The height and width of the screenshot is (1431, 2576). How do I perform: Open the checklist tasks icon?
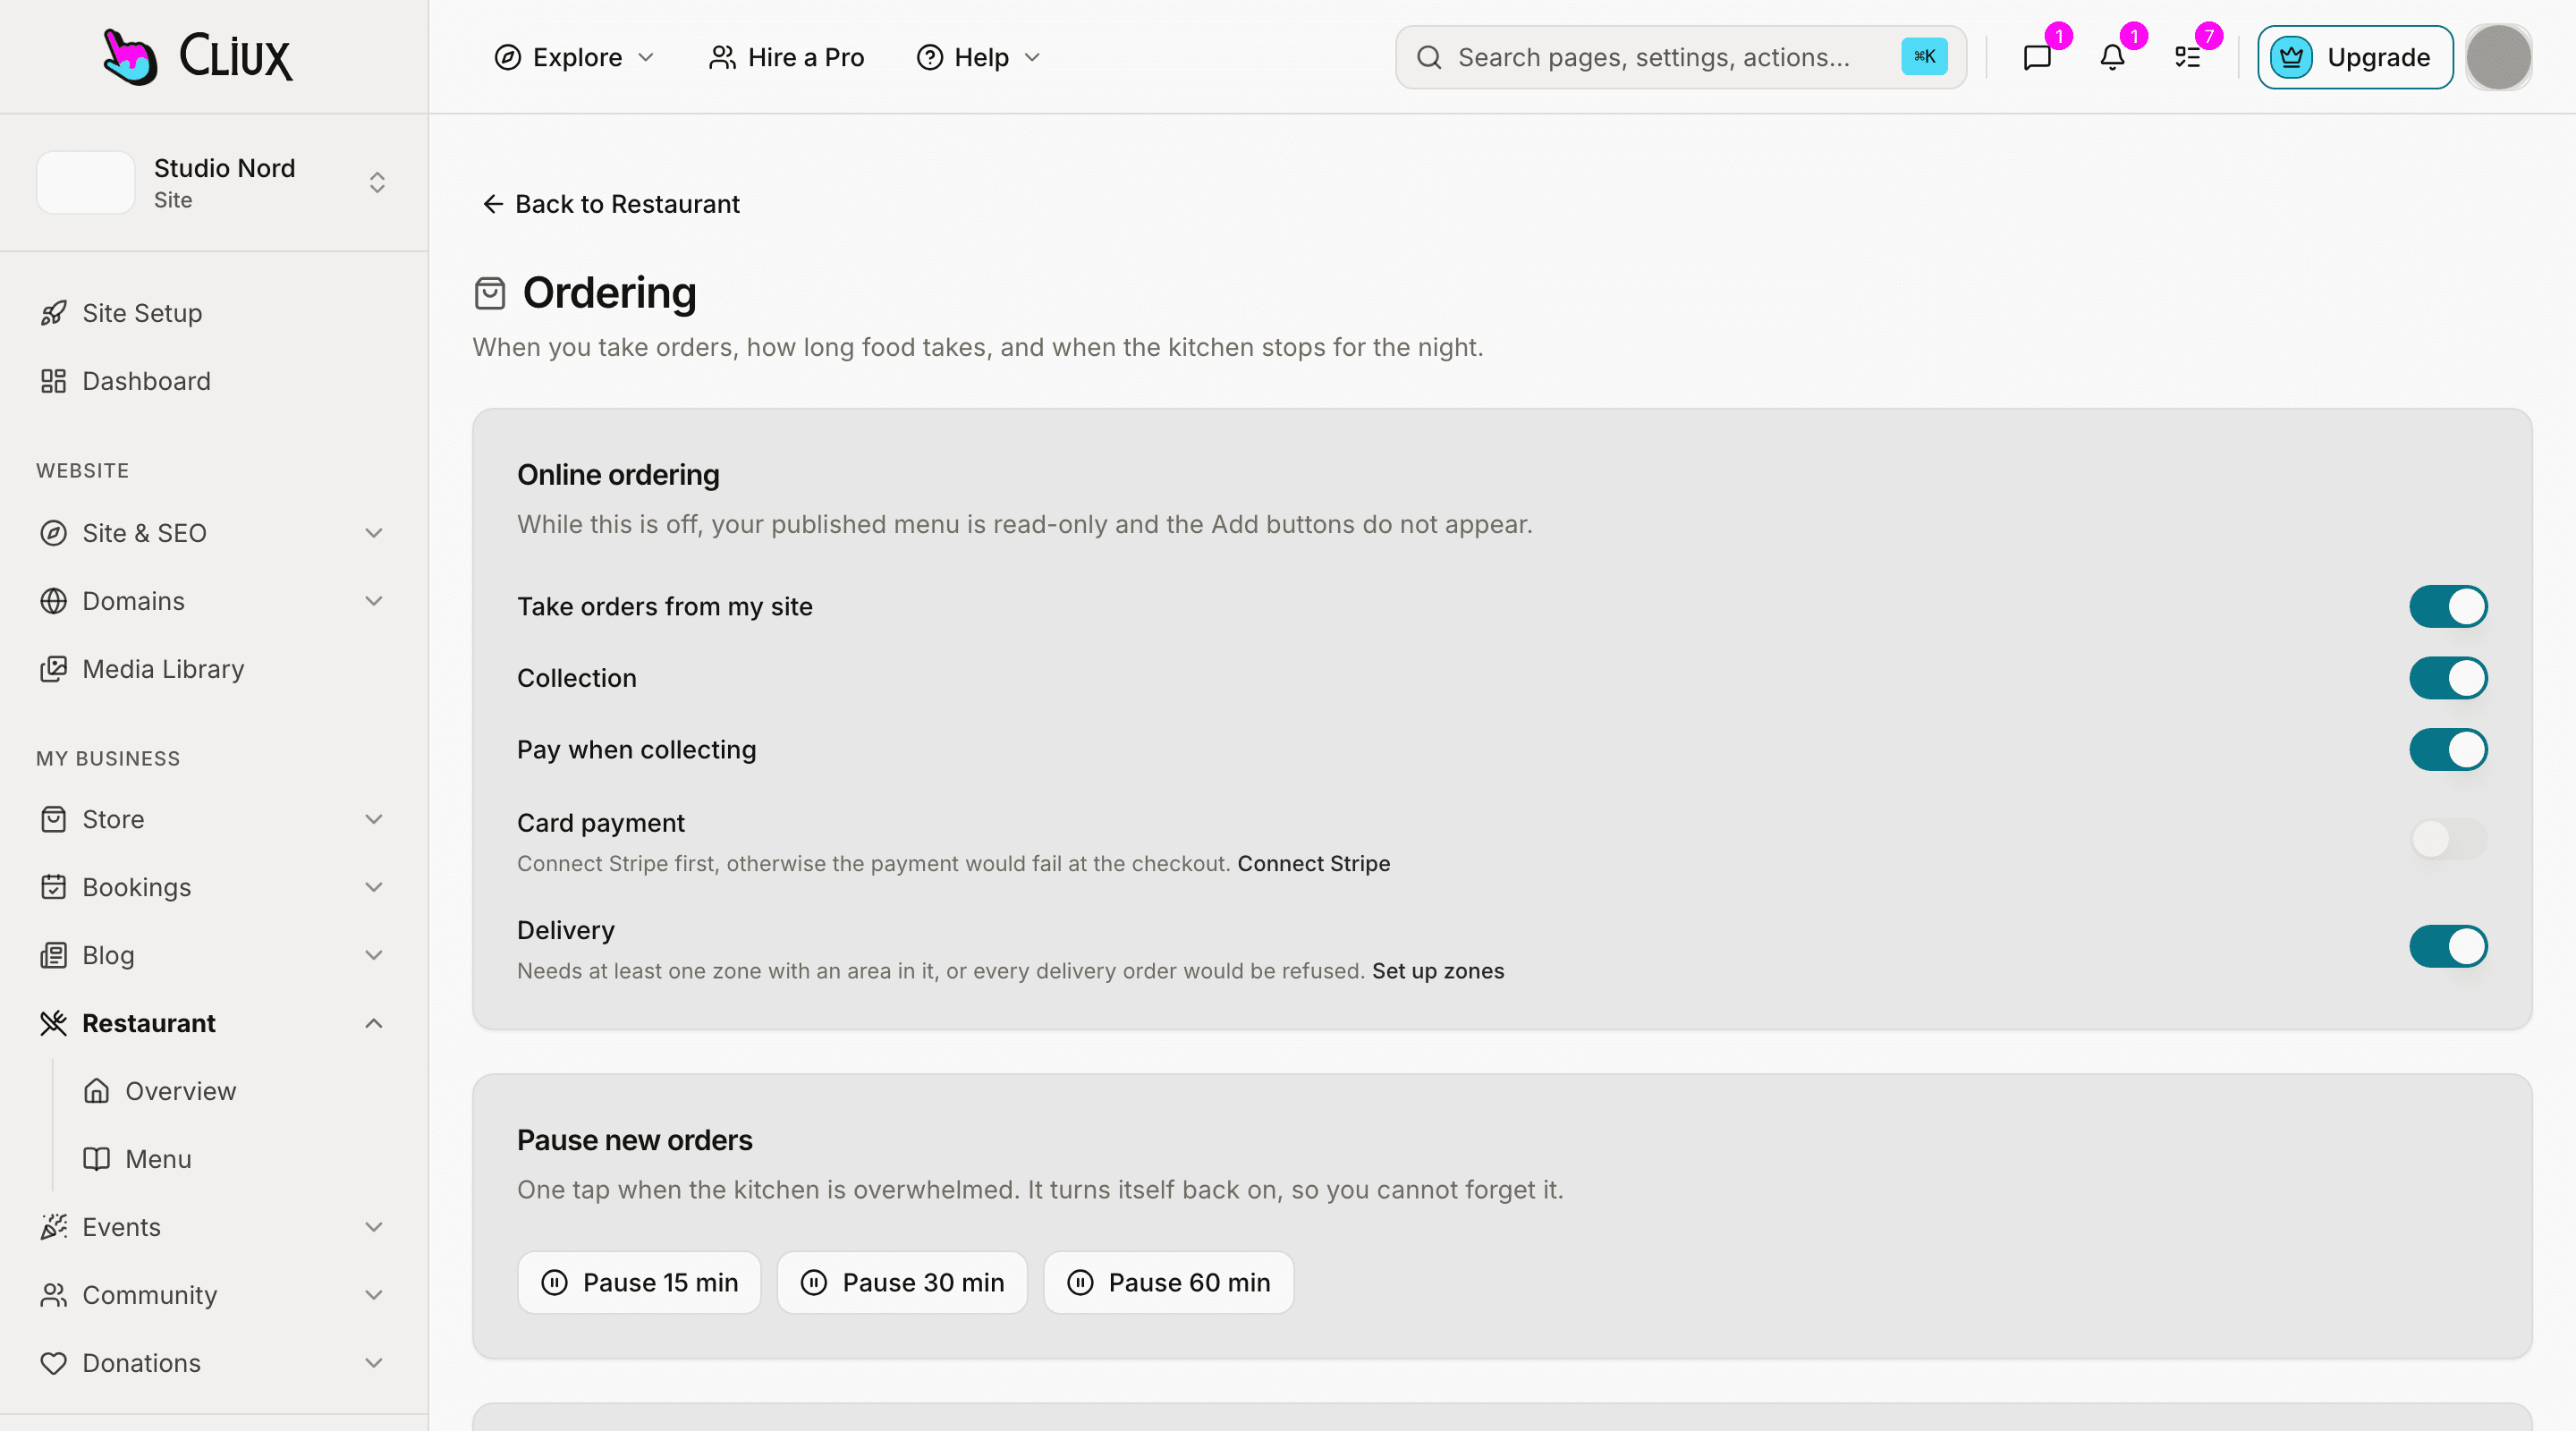click(x=2187, y=58)
